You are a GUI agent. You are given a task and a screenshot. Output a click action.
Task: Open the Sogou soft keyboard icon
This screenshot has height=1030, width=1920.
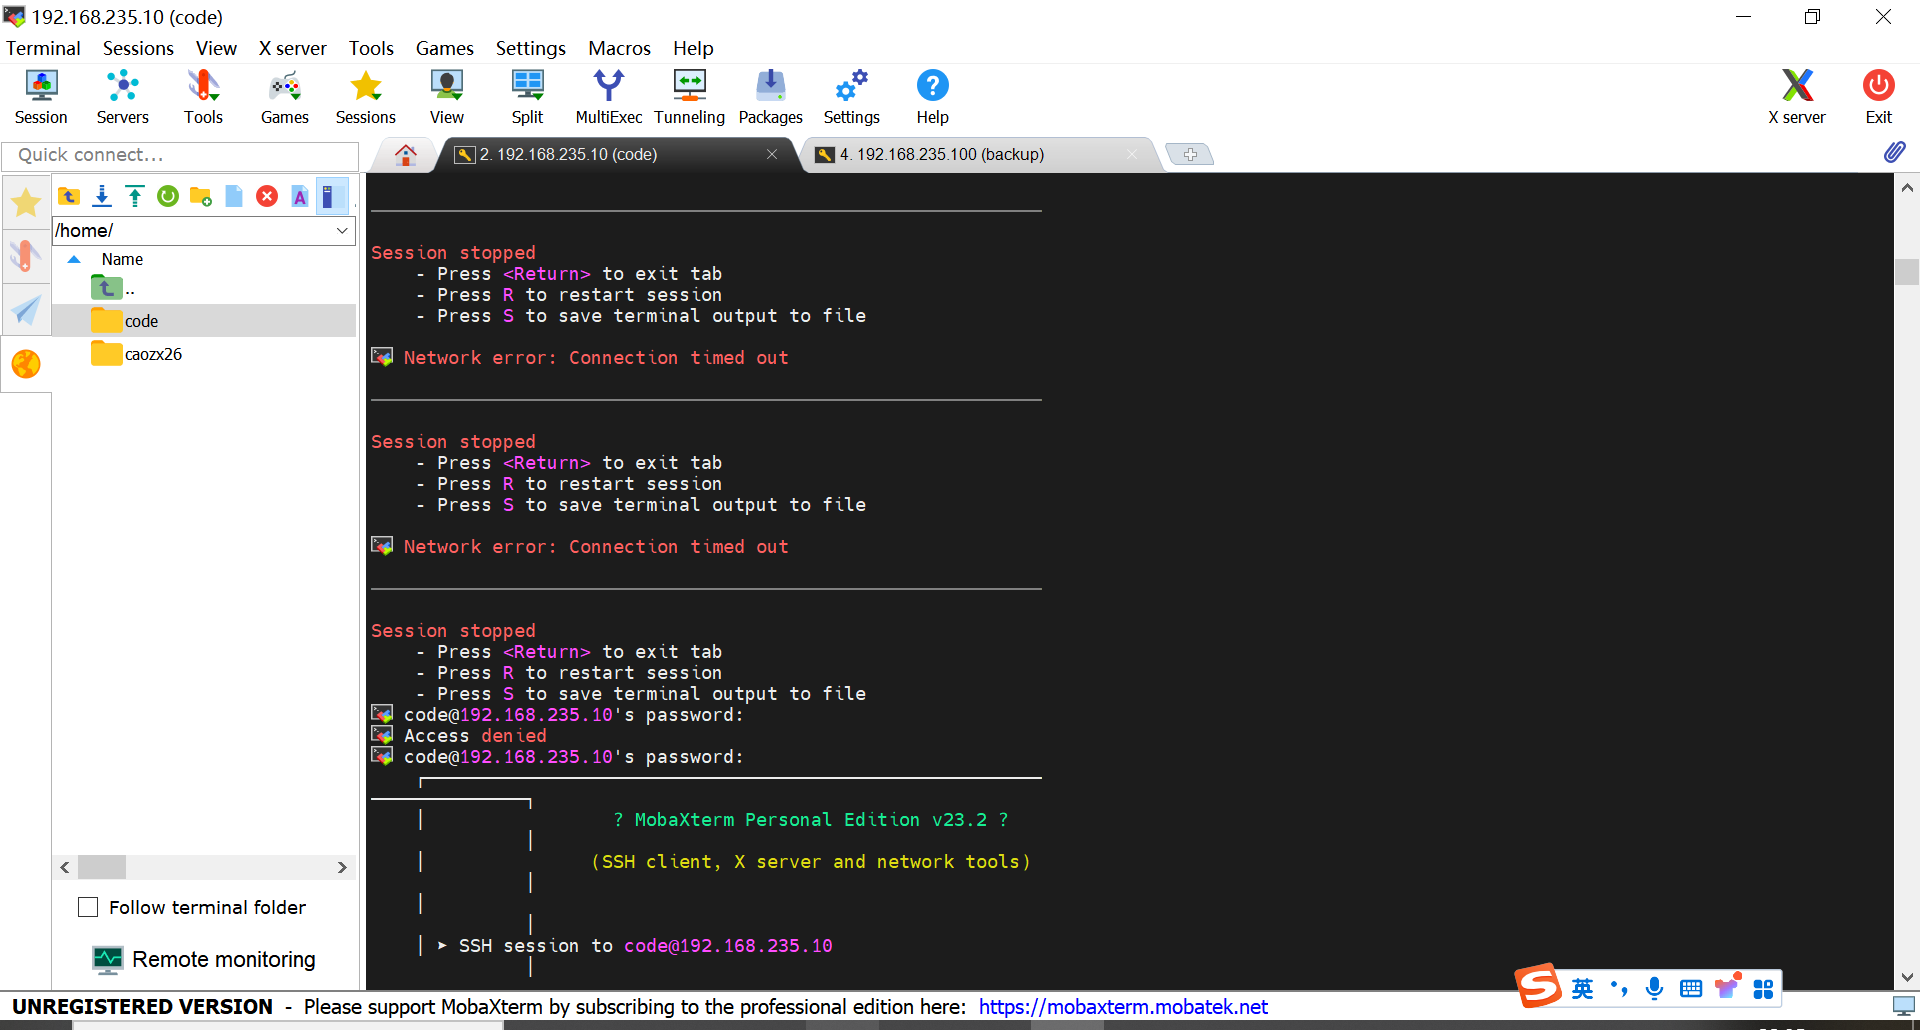[x=1691, y=989]
